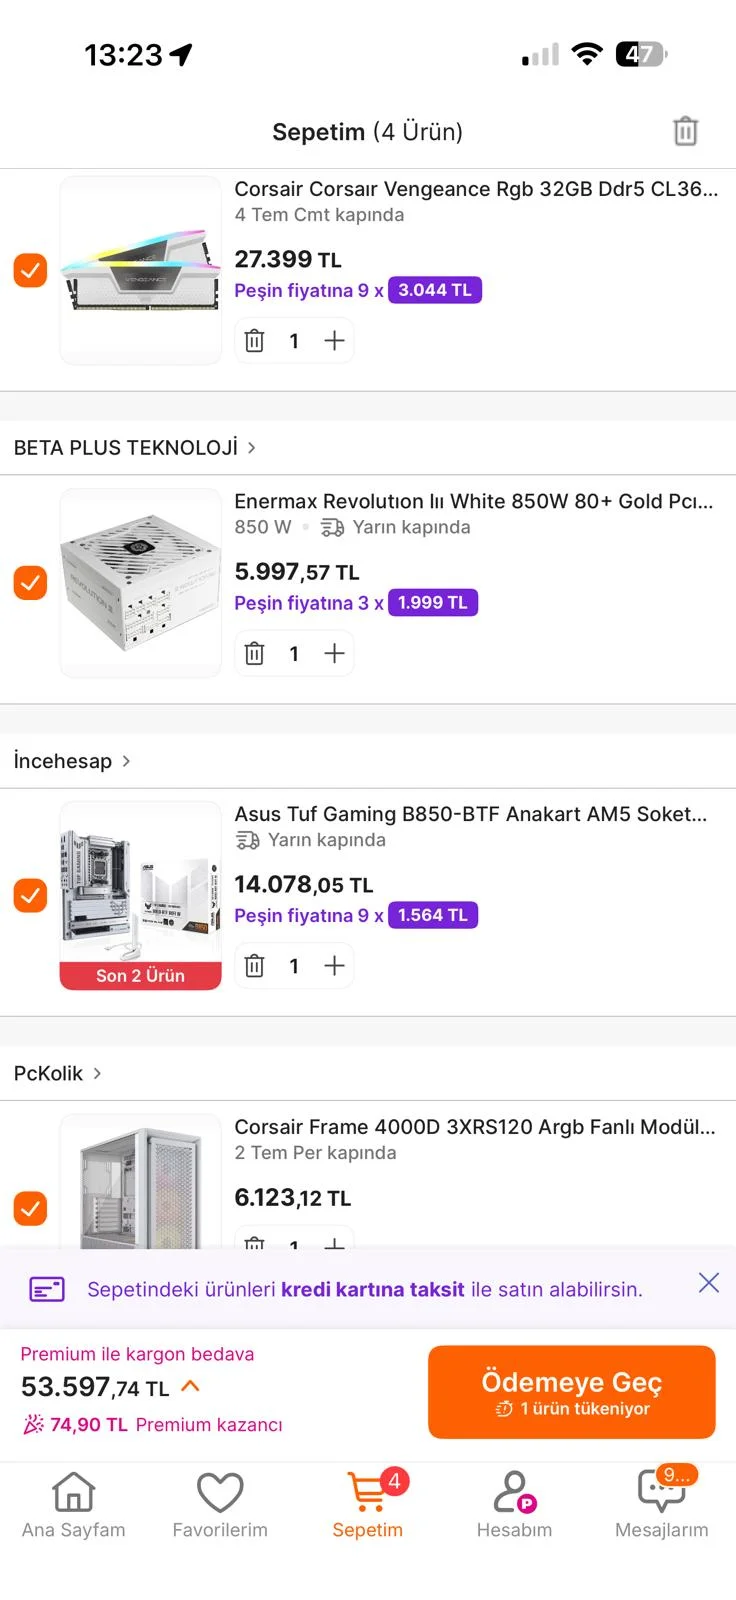Toggle the Corsair Frame 4000D case checkbox
Viewport: 736px width, 1600px height.
(30, 1208)
